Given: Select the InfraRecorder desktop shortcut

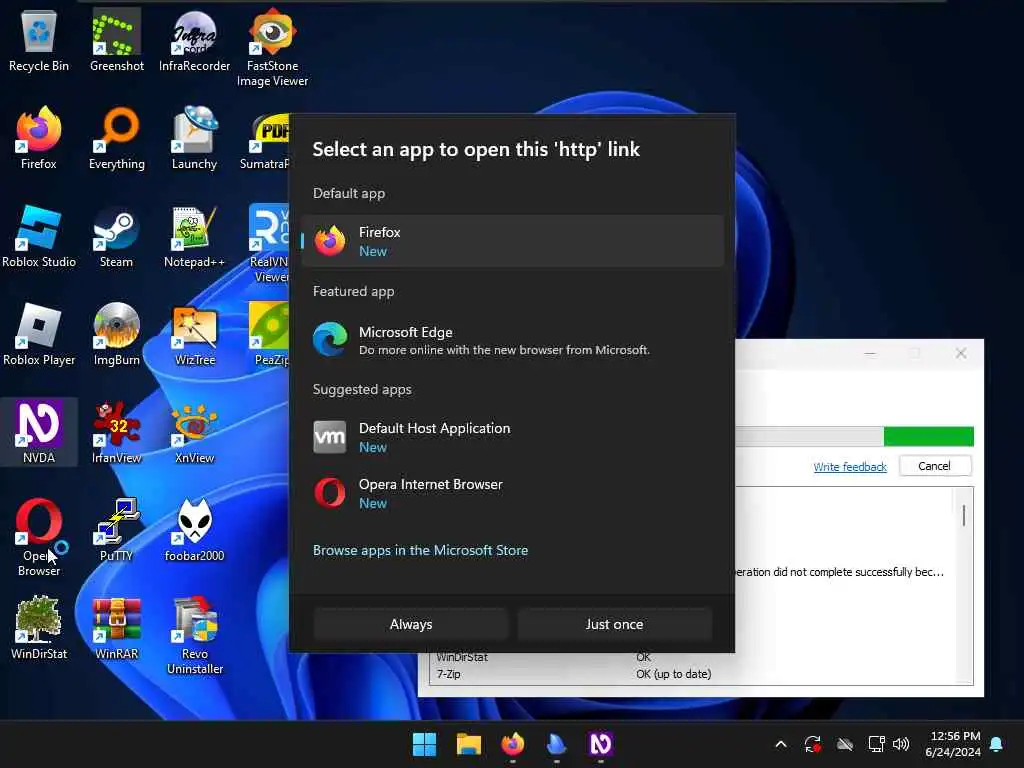Looking at the screenshot, I should 194,40.
